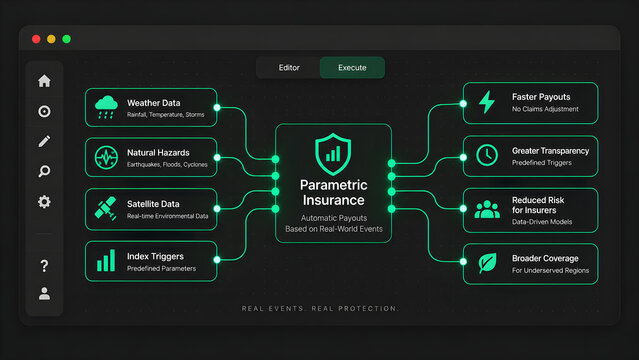The image size is (639, 360).
Task: Open the settings gear in sidebar
Action: (x=44, y=202)
